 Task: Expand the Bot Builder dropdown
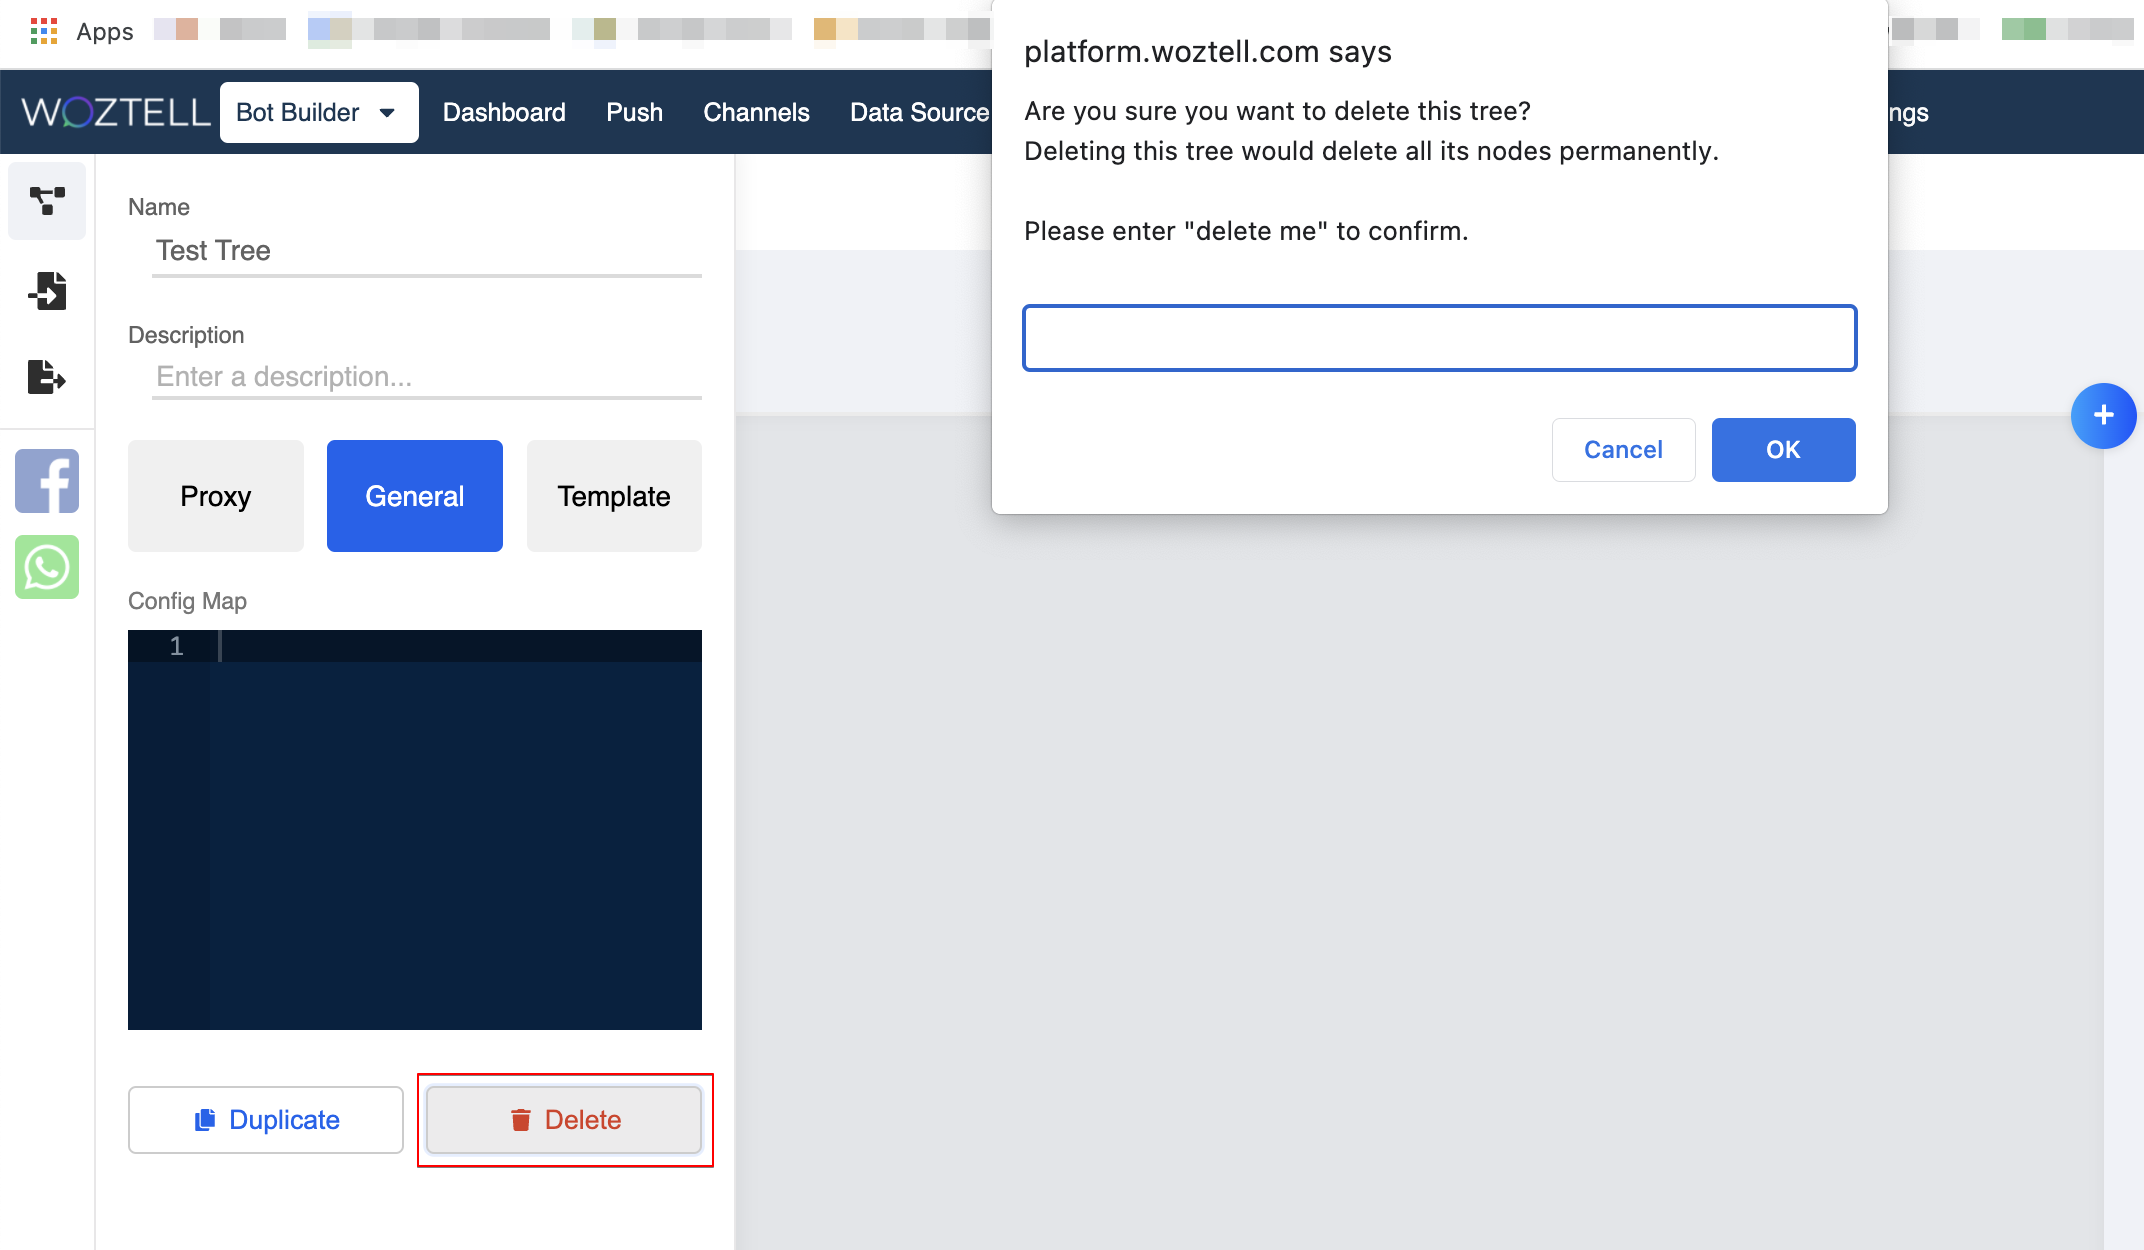pos(318,112)
